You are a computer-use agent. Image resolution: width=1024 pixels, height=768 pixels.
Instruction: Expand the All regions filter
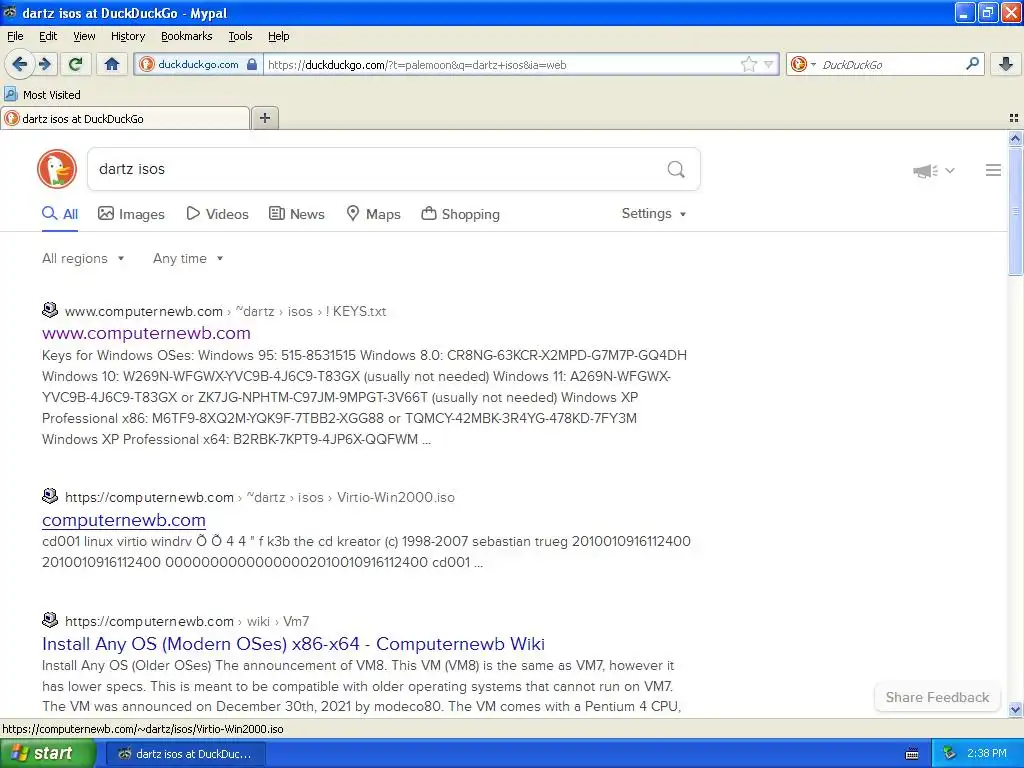[x=83, y=259]
